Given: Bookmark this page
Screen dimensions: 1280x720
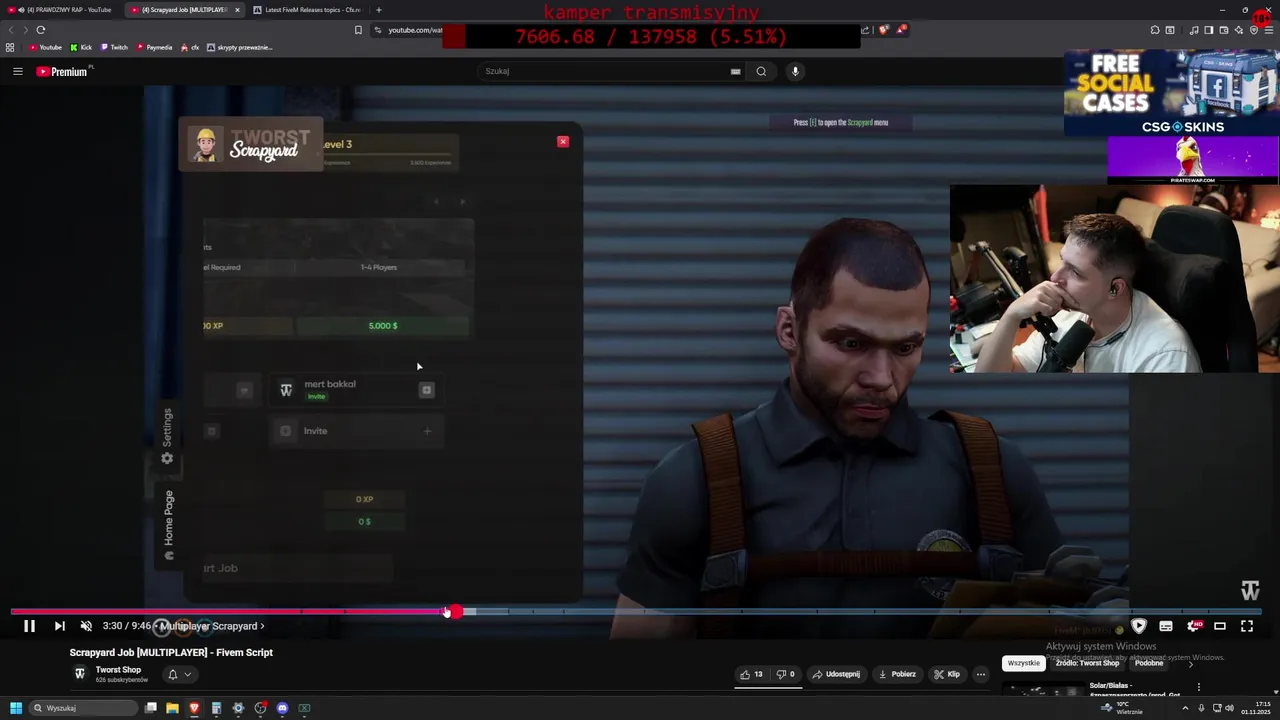Looking at the screenshot, I should click(x=358, y=30).
